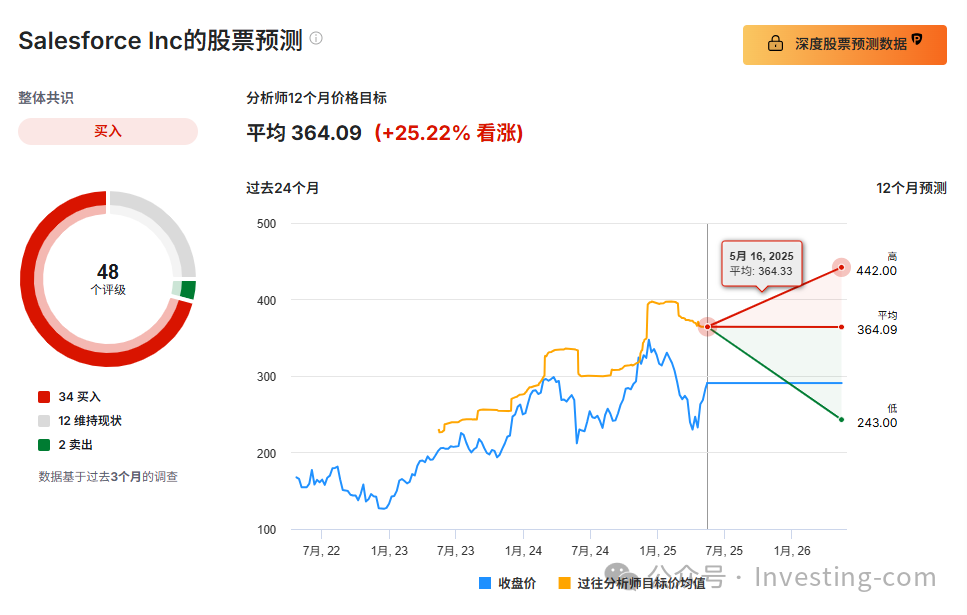This screenshot has width=967, height=615.
Task: Click the 48 个评级 donut center
Action: click(108, 279)
